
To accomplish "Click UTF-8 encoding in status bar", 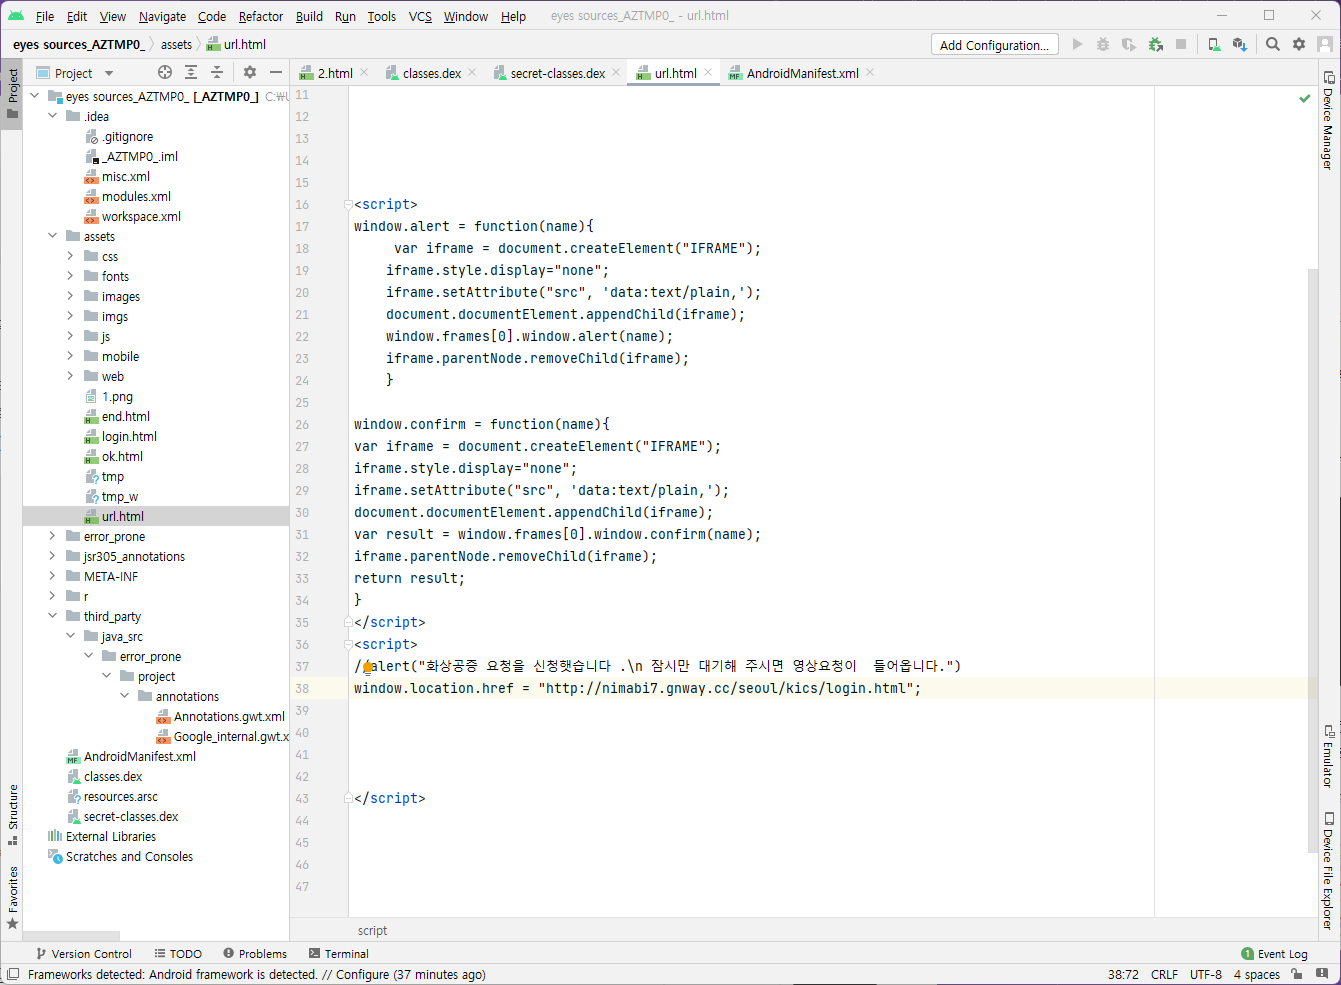I will pos(1206,974).
